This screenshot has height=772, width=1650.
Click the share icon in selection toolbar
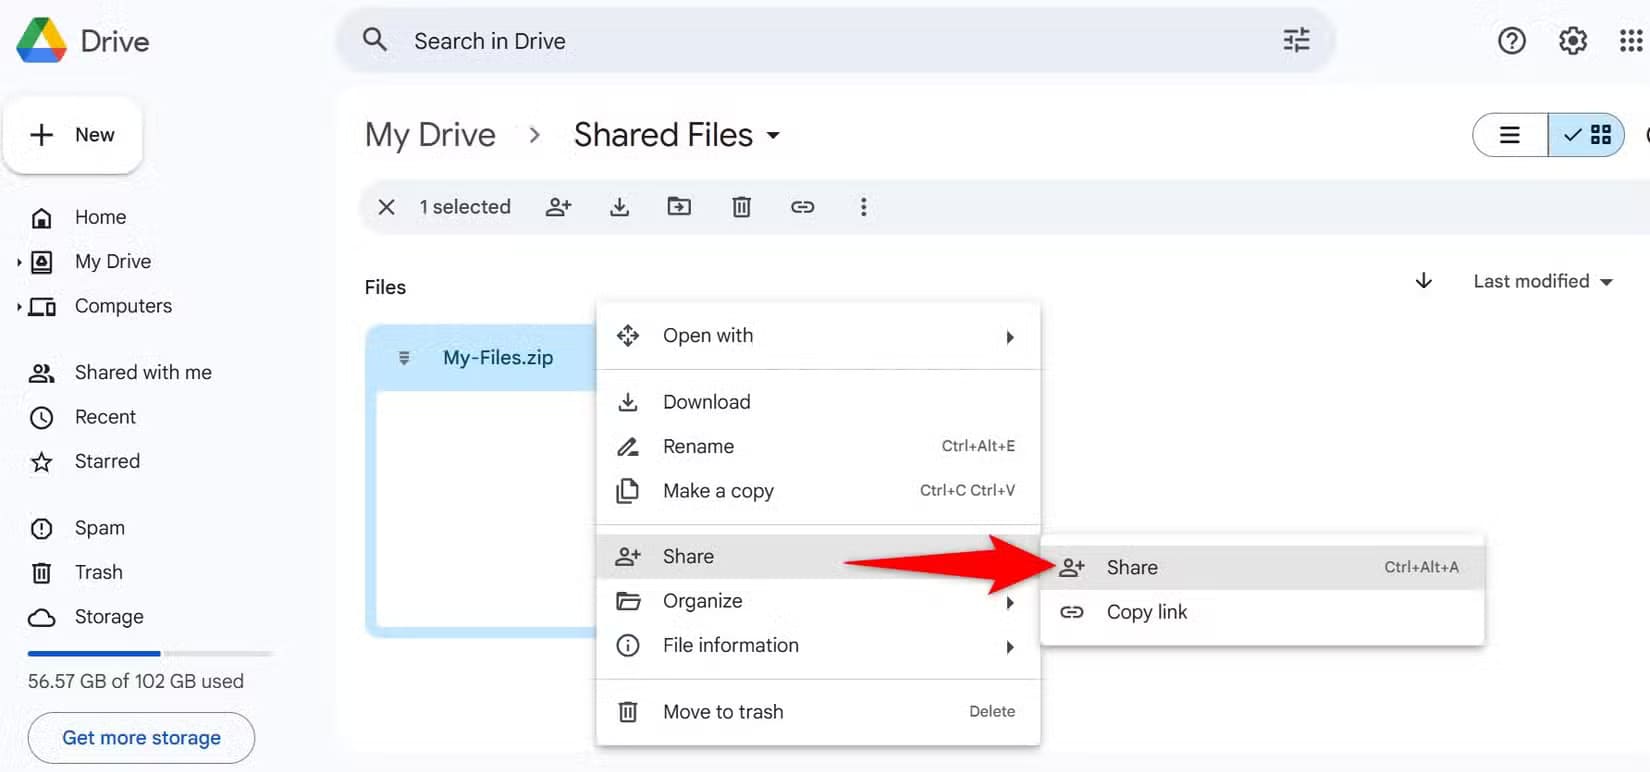tap(558, 207)
